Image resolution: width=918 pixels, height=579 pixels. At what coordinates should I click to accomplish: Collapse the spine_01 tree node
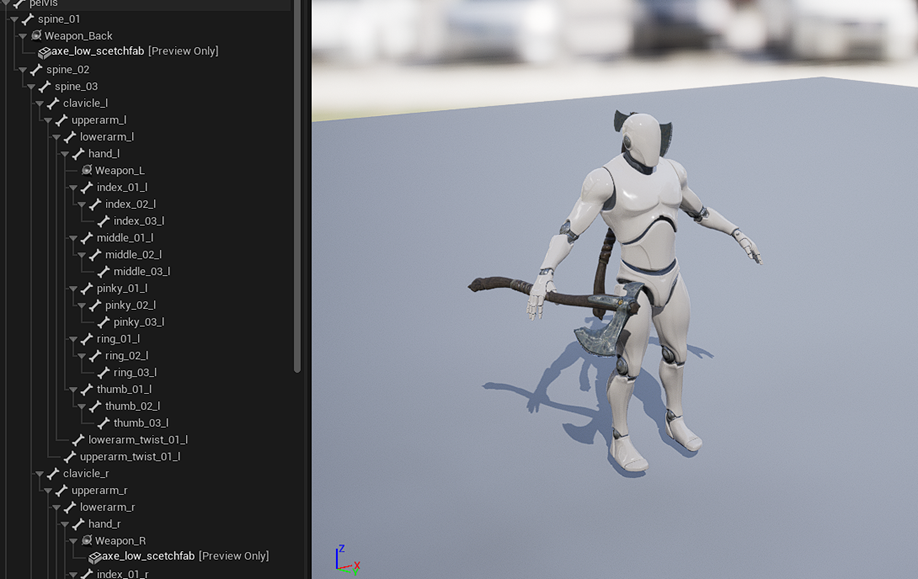14,20
